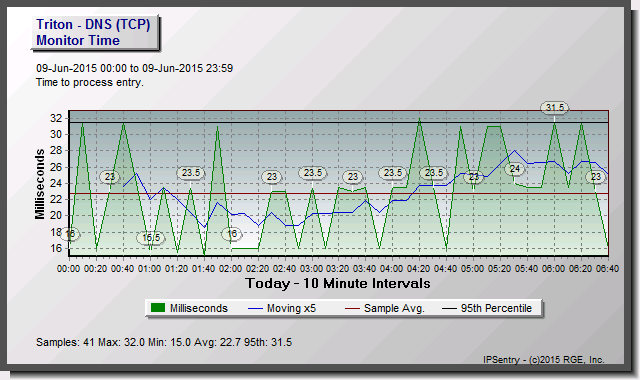The height and width of the screenshot is (380, 640).
Task: Select the red Sample Avg. legend line
Action: coord(352,309)
